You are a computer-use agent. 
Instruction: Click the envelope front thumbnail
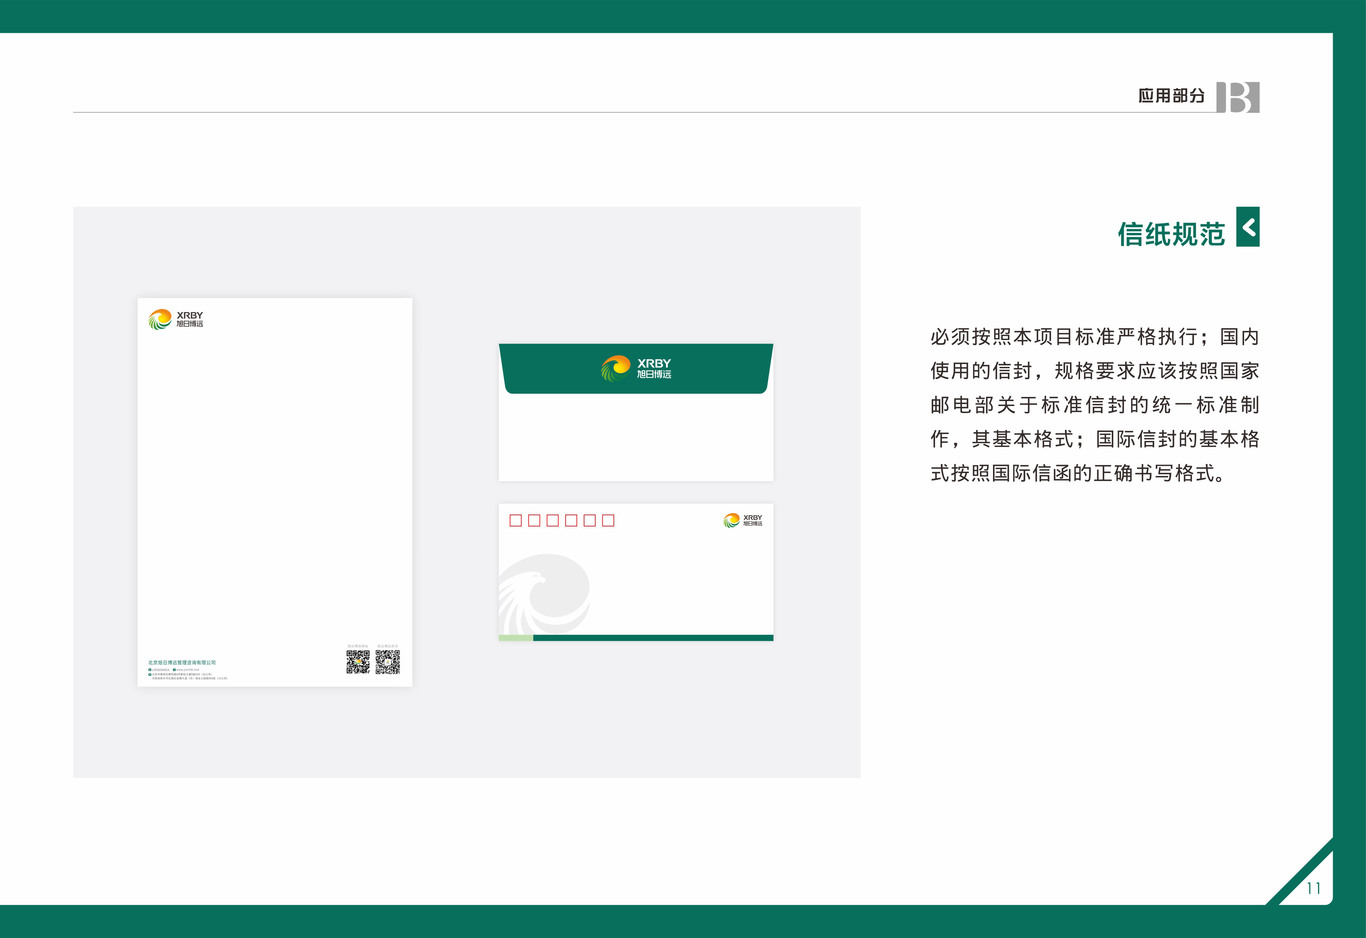pyautogui.click(x=636, y=572)
